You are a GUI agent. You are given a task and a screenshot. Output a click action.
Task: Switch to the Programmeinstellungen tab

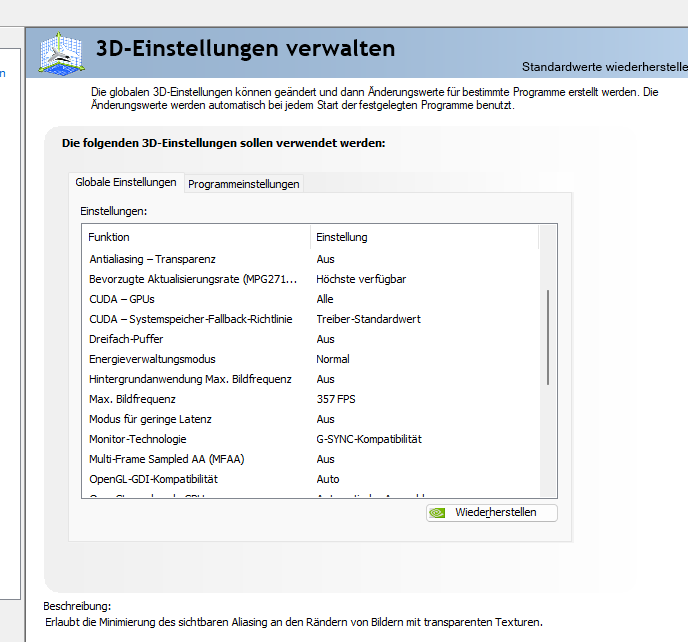(244, 184)
